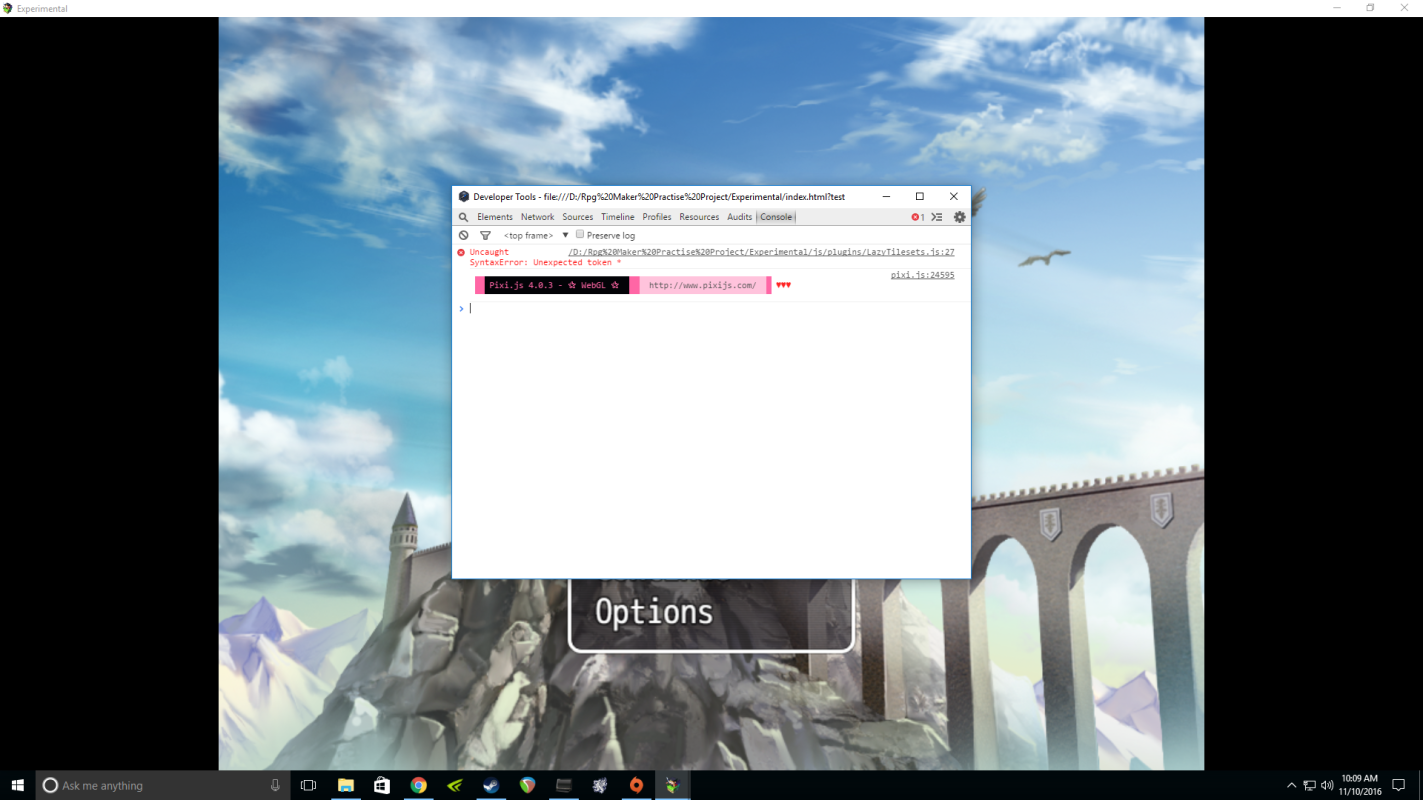Viewport: 1423px width, 800px height.
Task: Click the DevTools inspect magnifier icon
Action: pyautogui.click(x=463, y=217)
